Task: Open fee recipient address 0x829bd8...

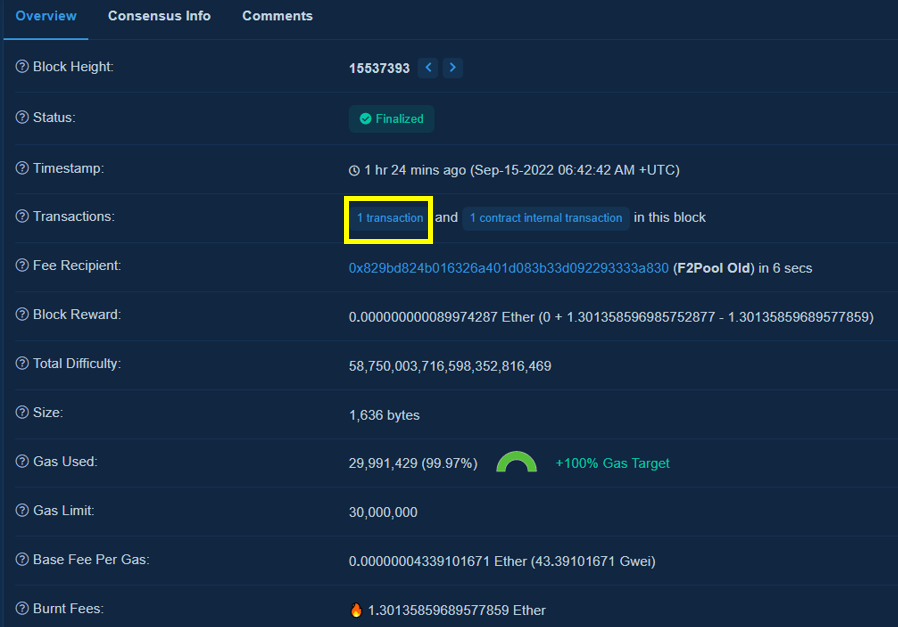Action: tap(509, 268)
